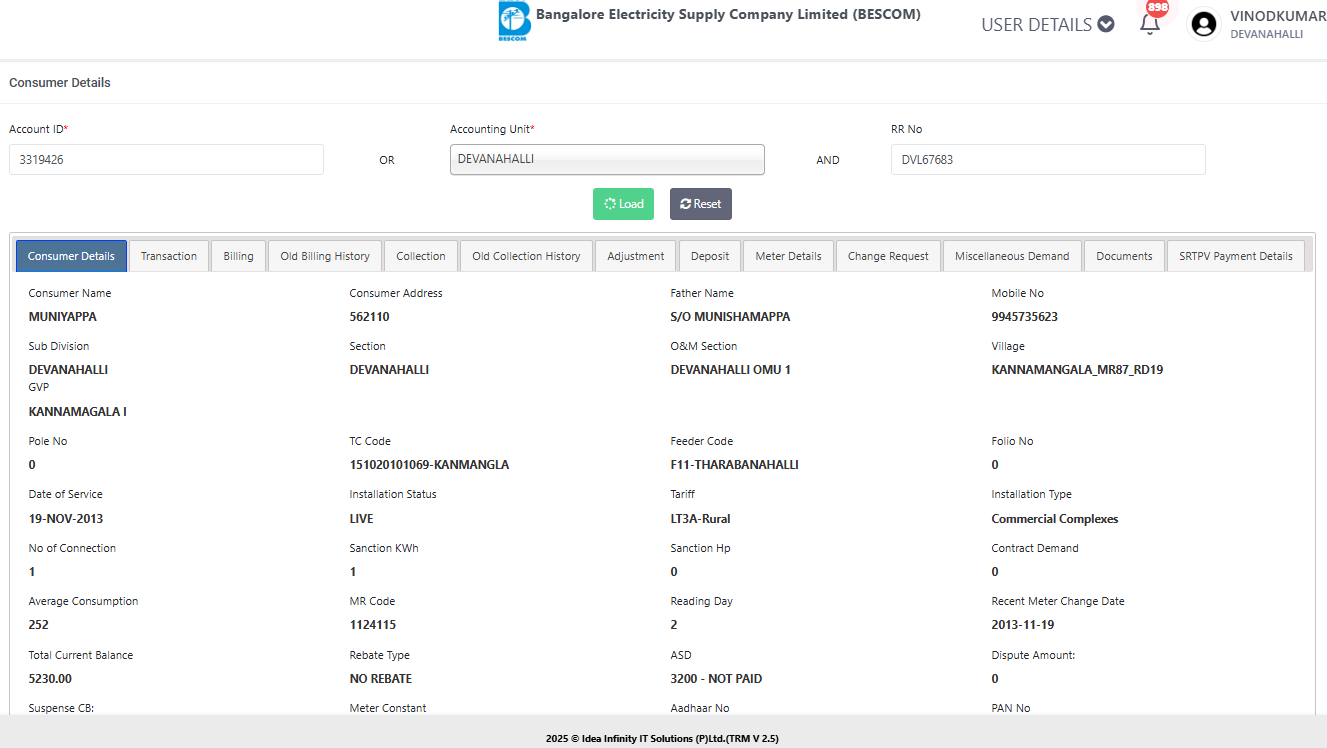The height and width of the screenshot is (748, 1327).
Task: Focus the RR No input field
Action: (1047, 159)
